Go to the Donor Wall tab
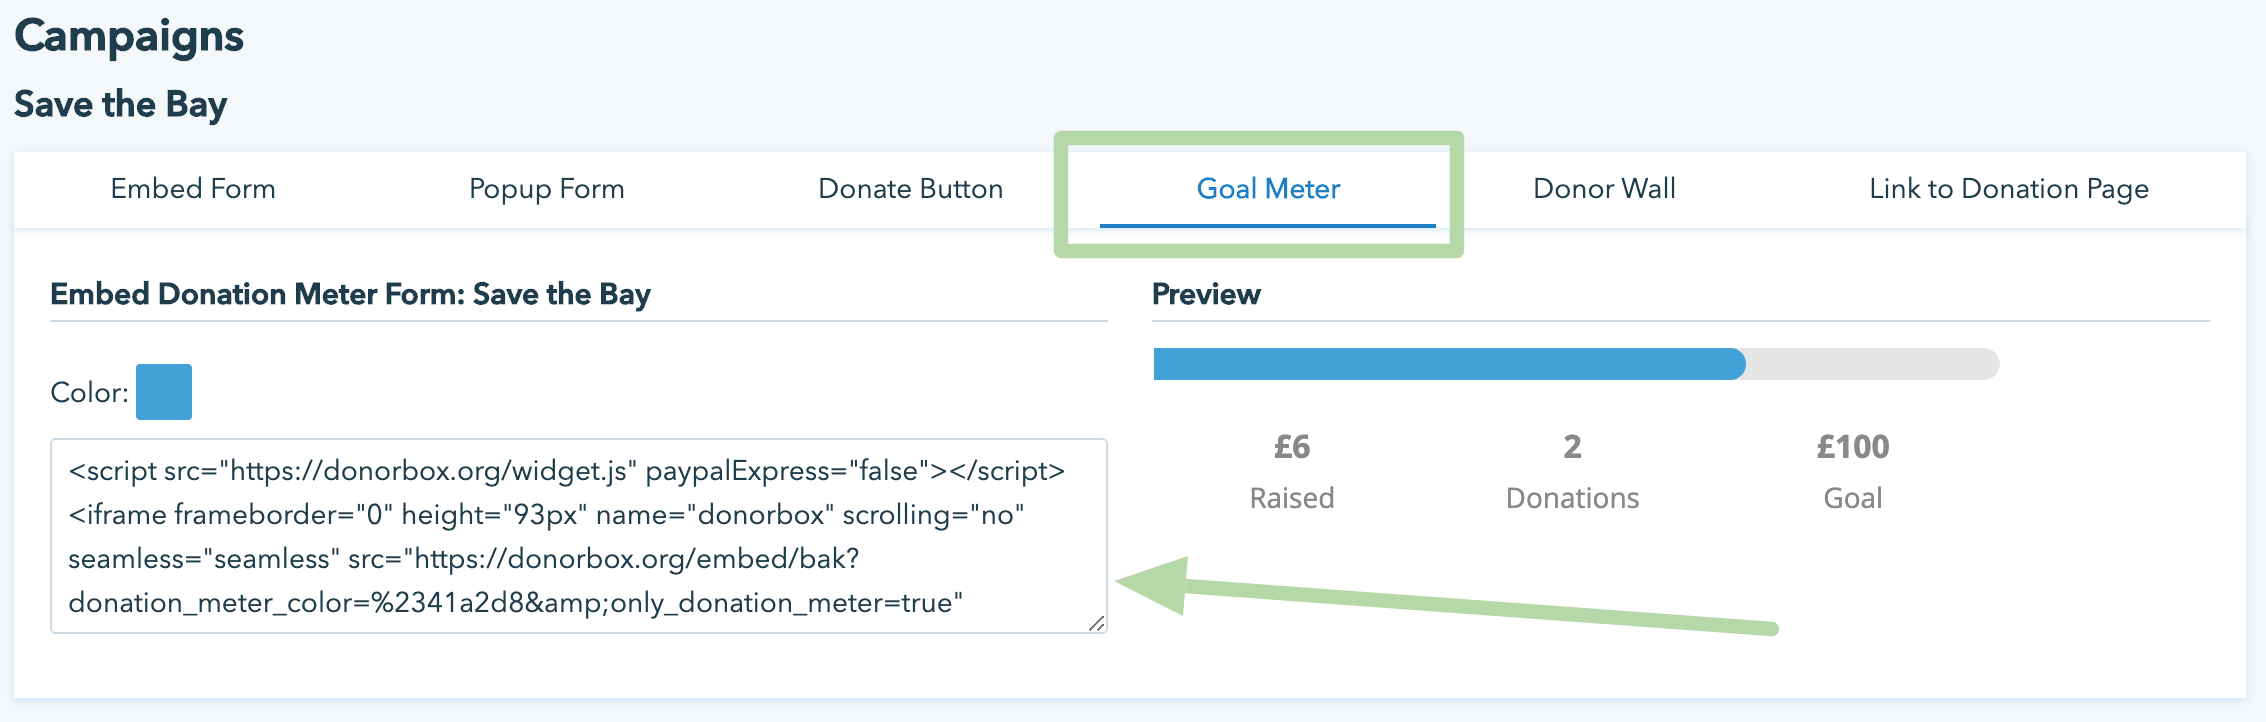The image size is (2266, 722). pyautogui.click(x=1604, y=189)
